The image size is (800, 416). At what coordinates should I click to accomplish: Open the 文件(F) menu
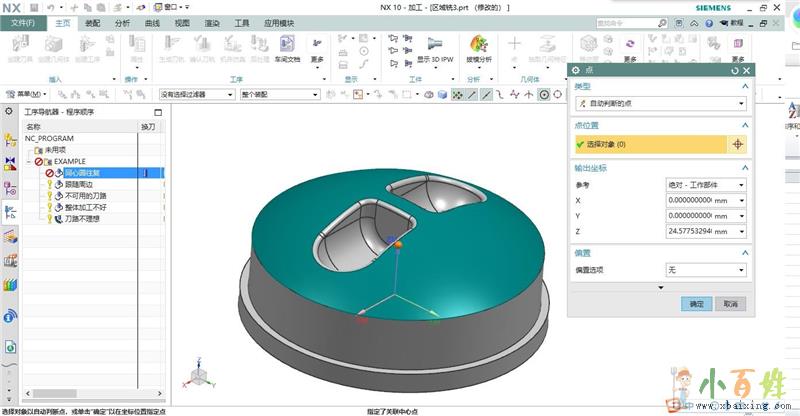point(20,22)
